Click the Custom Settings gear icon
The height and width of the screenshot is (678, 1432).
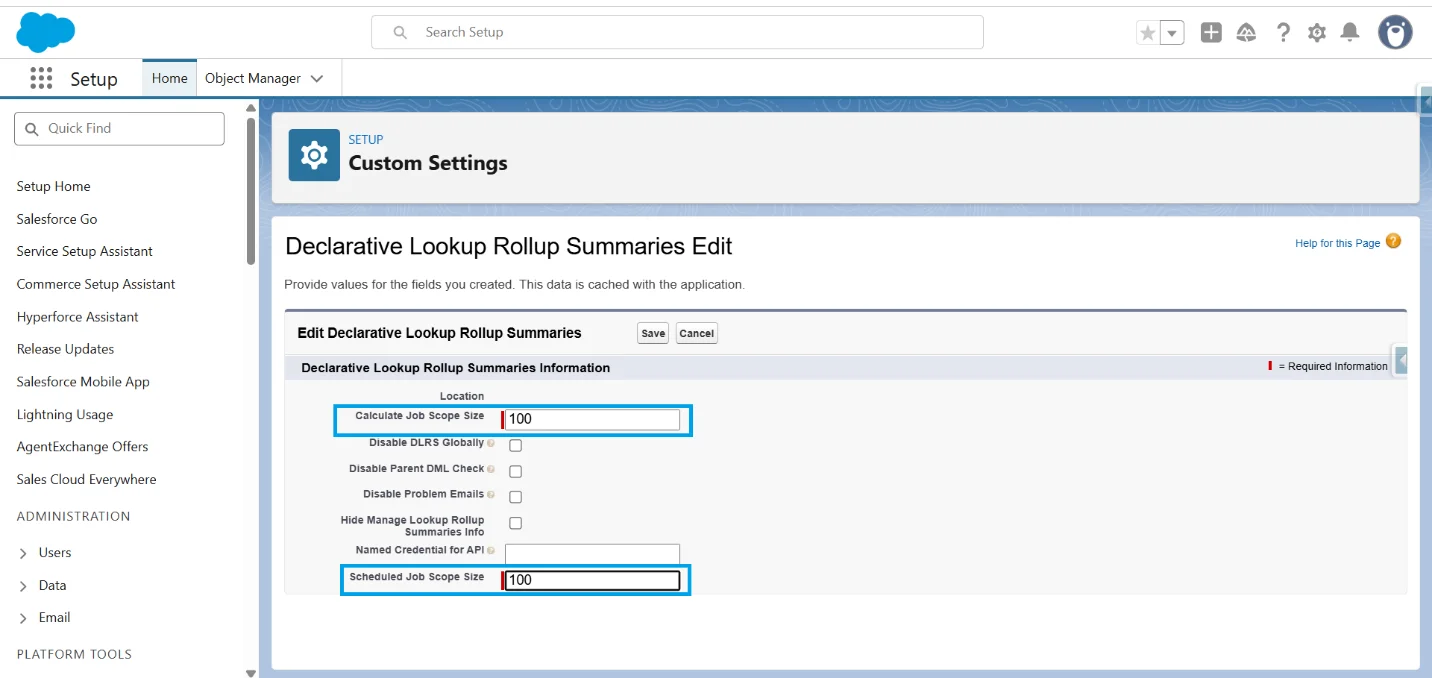click(314, 155)
